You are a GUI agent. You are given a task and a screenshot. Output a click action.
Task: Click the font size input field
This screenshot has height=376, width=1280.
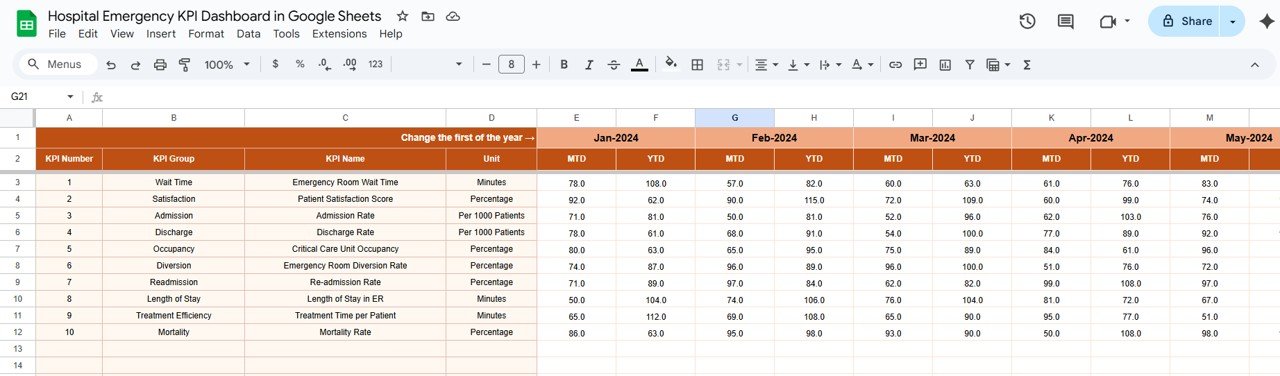pyautogui.click(x=511, y=64)
